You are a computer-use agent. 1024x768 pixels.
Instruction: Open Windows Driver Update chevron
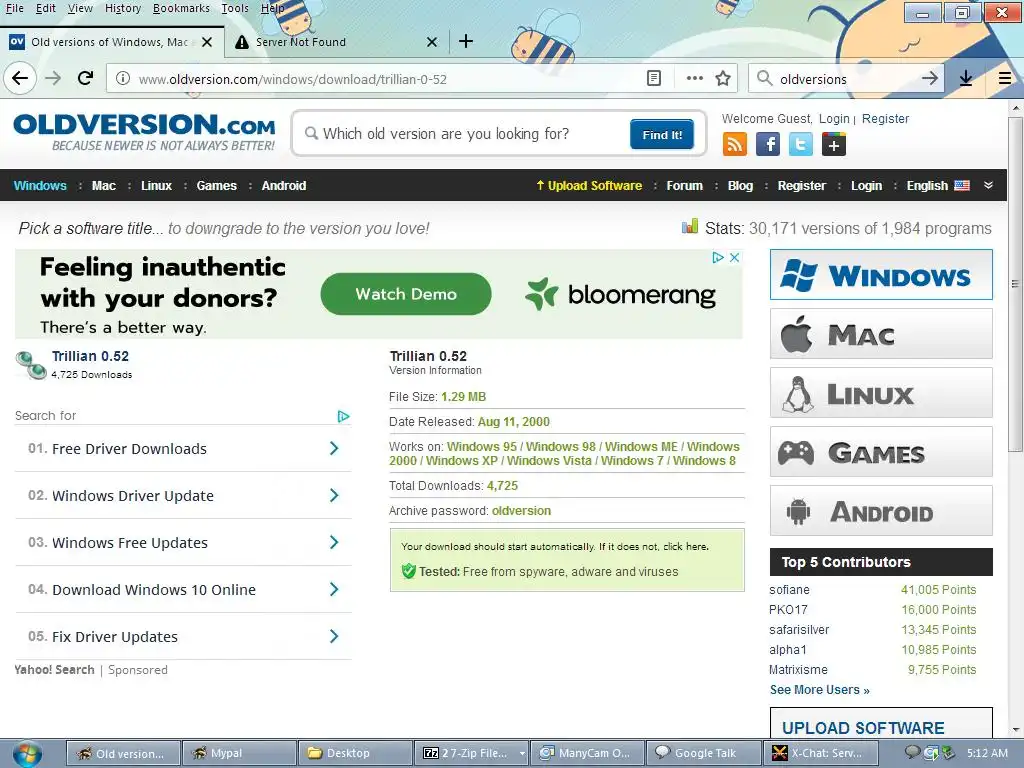[x=334, y=495]
